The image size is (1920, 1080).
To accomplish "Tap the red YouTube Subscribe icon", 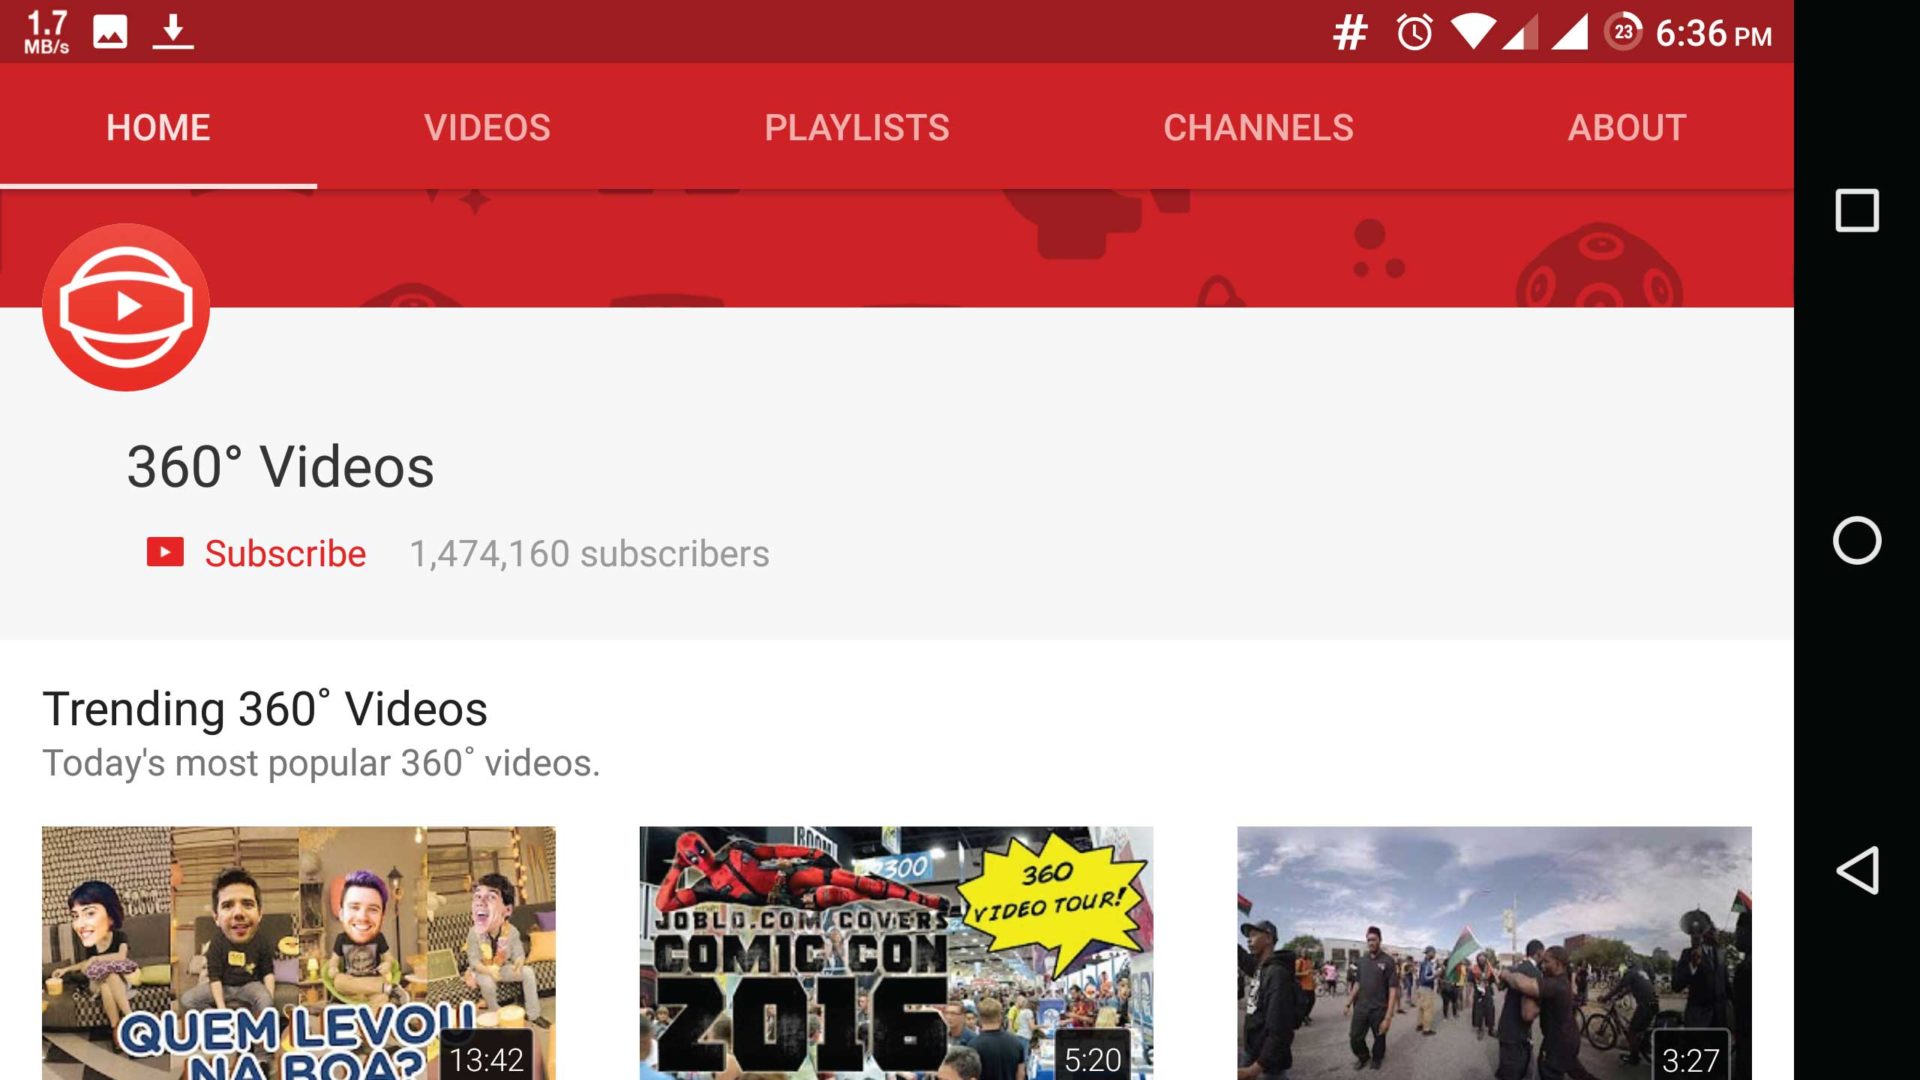I will coord(165,552).
